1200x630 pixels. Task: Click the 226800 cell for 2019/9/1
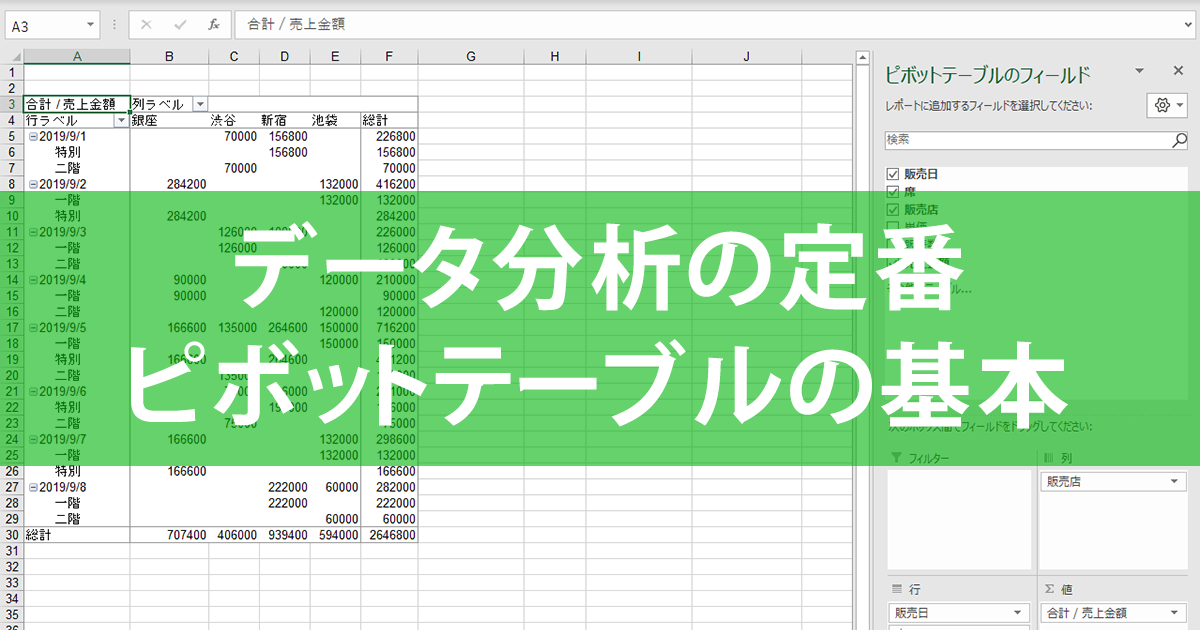point(389,136)
